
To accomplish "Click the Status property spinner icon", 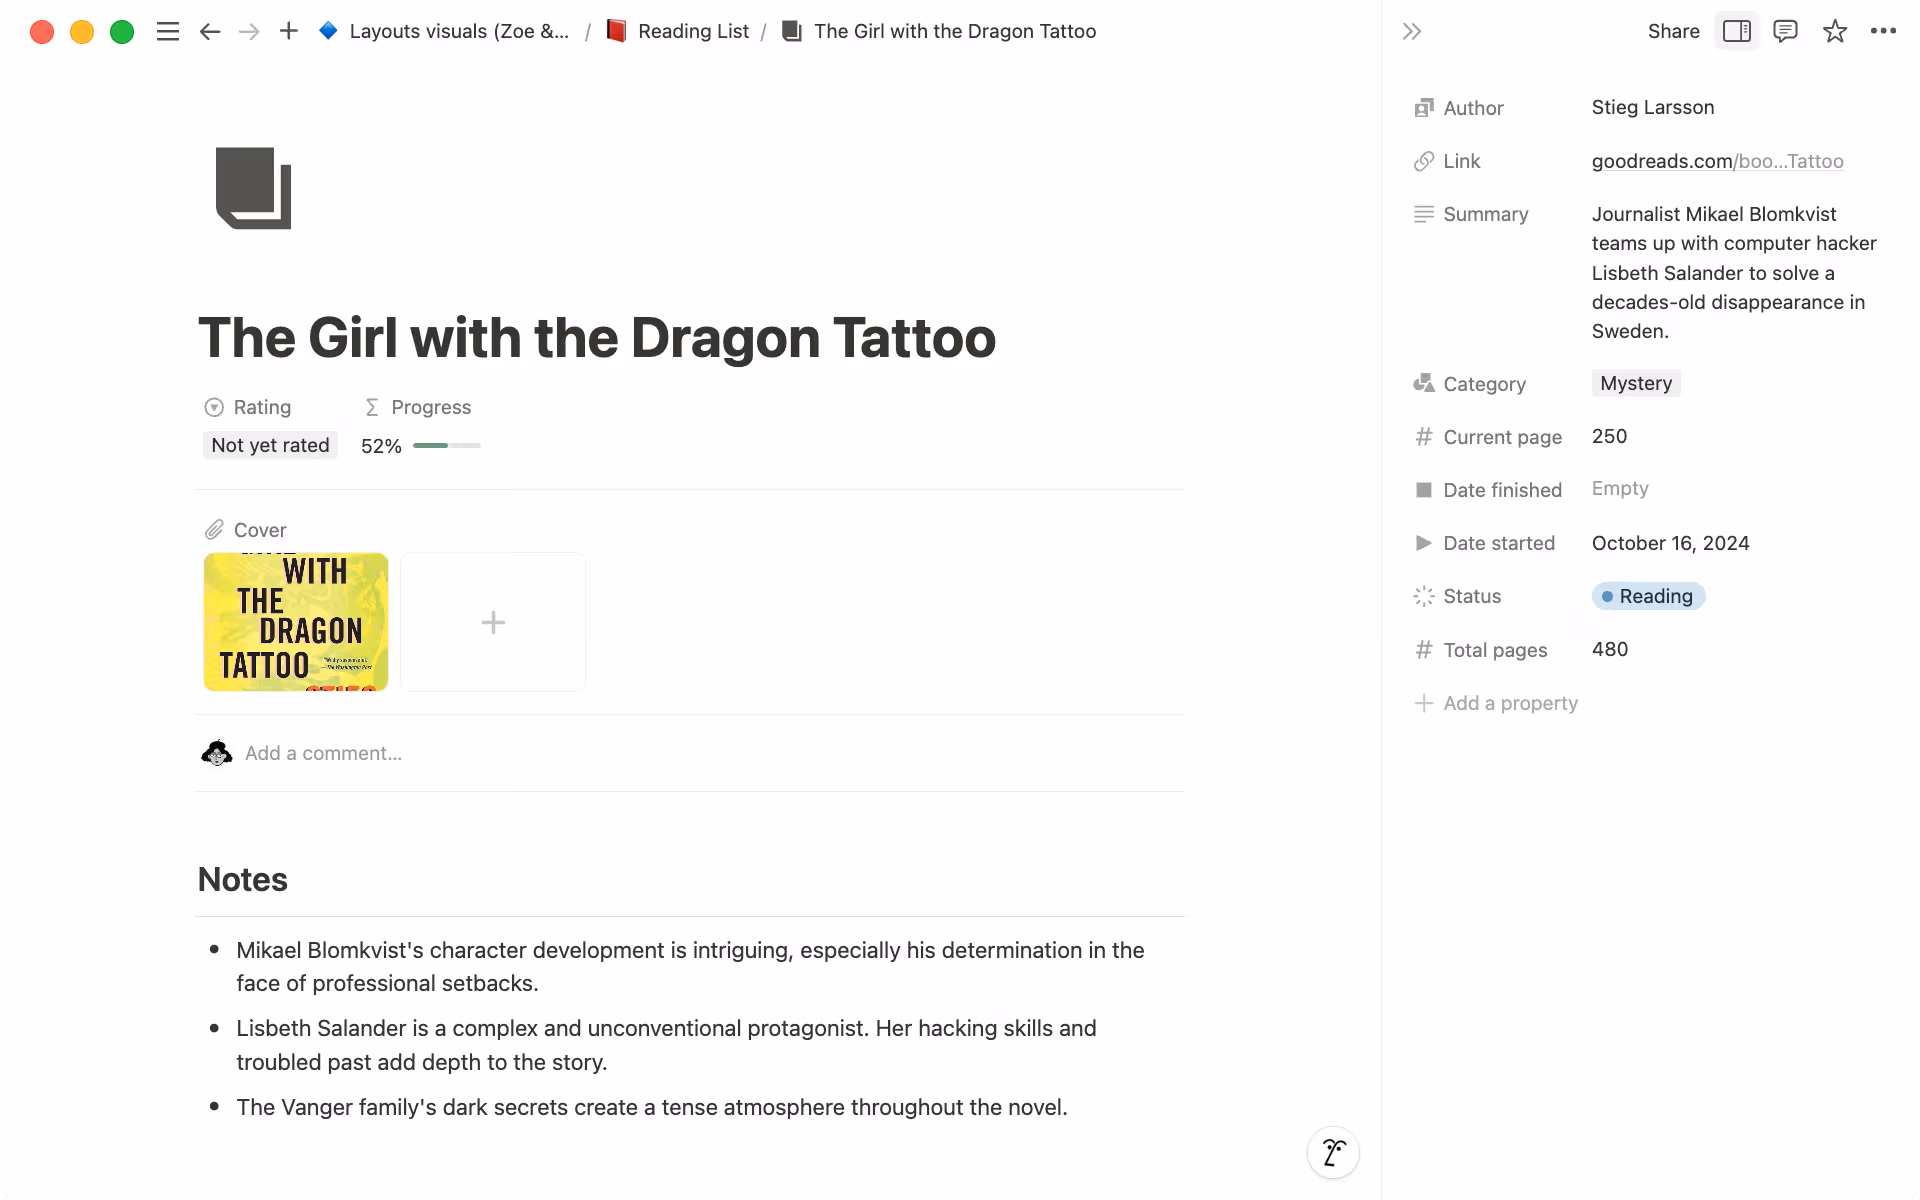I will tap(1424, 596).
